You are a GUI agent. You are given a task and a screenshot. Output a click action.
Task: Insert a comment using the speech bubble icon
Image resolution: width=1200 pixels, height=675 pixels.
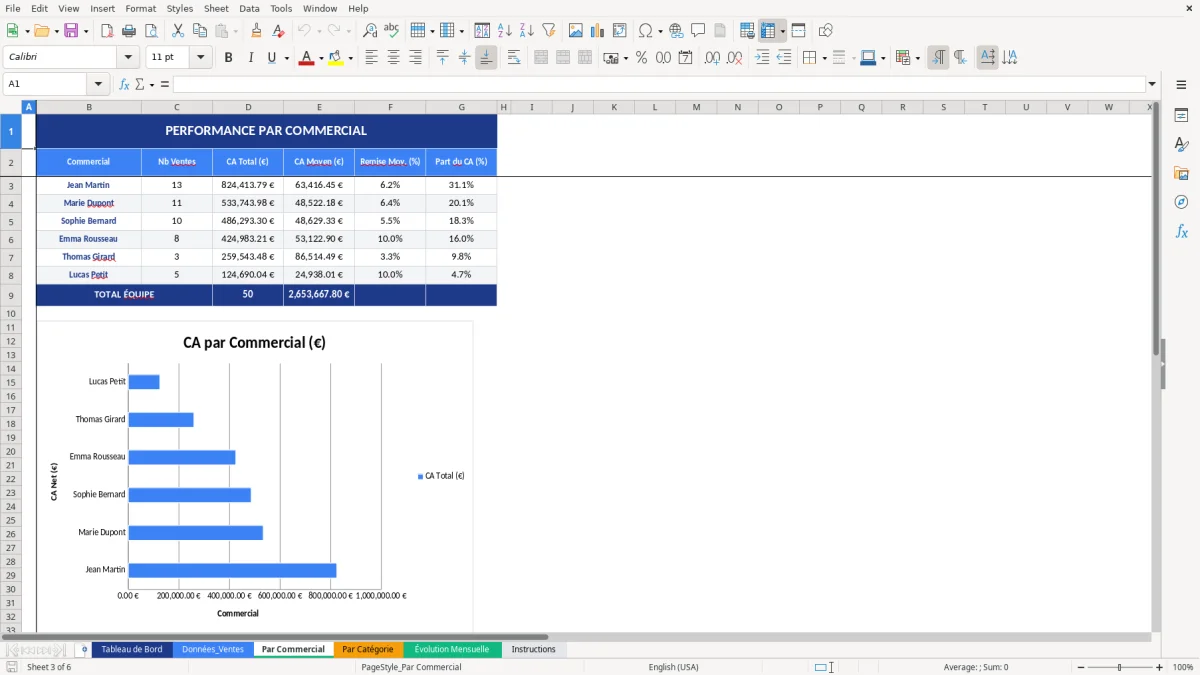click(x=697, y=30)
